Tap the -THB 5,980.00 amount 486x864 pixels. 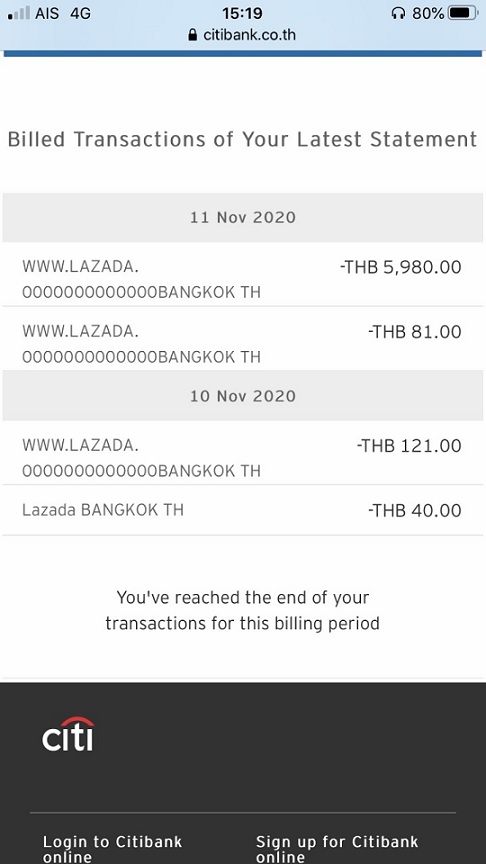coord(401,267)
